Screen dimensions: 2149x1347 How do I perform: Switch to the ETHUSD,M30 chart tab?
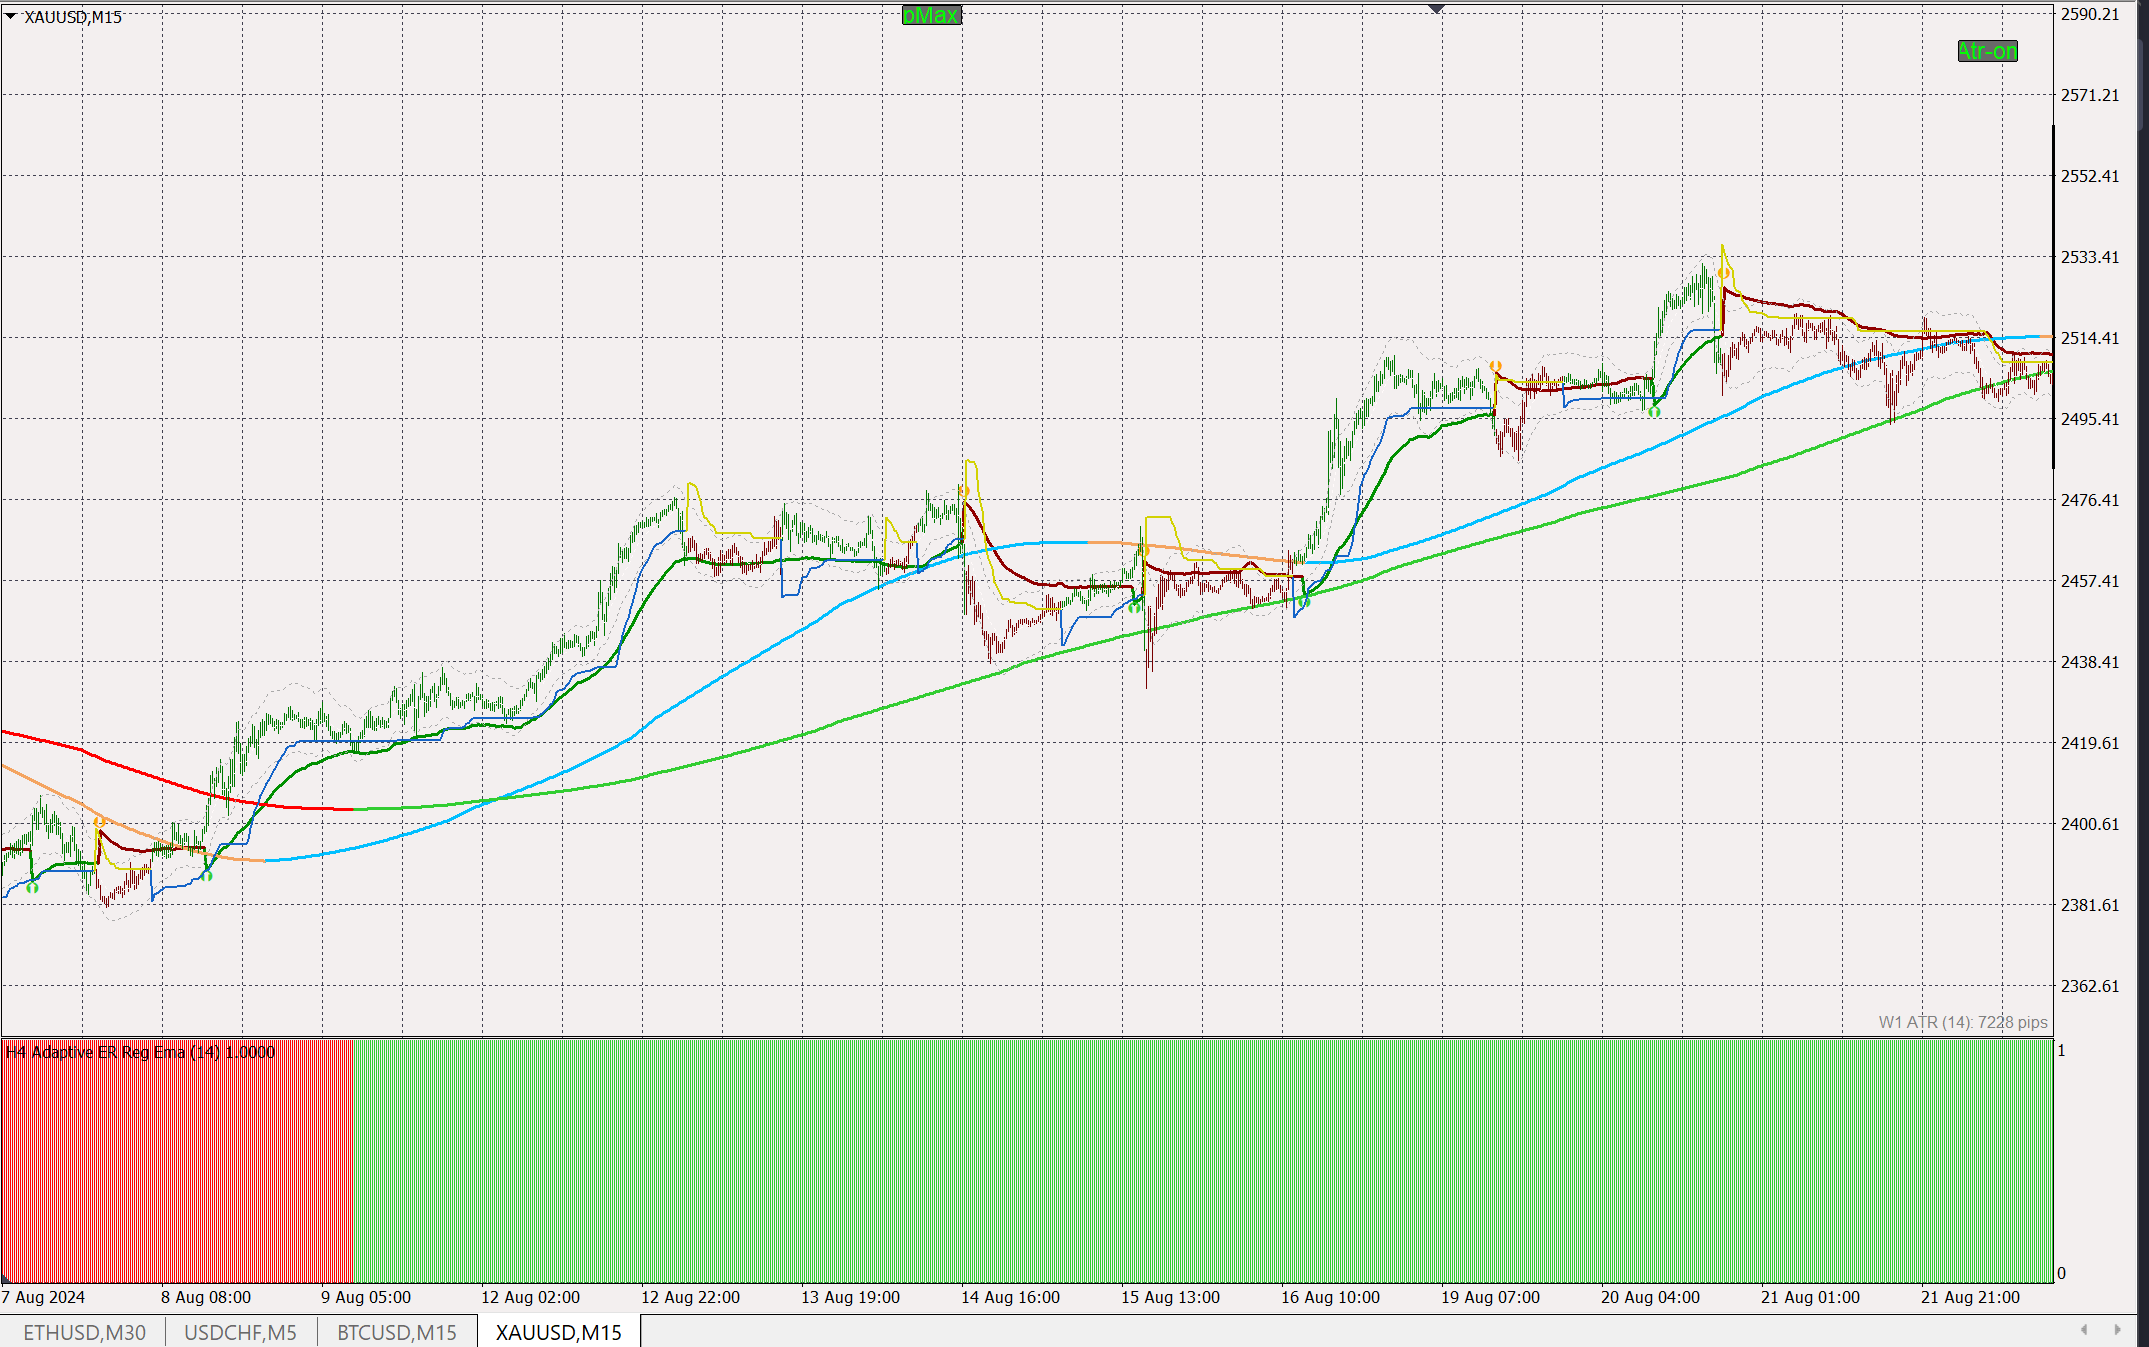point(84,1332)
